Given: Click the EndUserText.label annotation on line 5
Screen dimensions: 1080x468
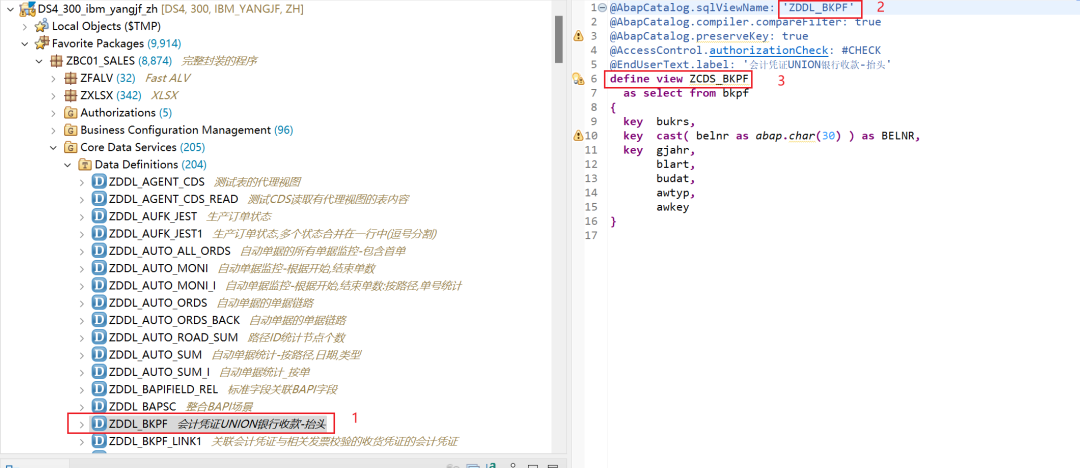Looking at the screenshot, I should [x=668, y=65].
